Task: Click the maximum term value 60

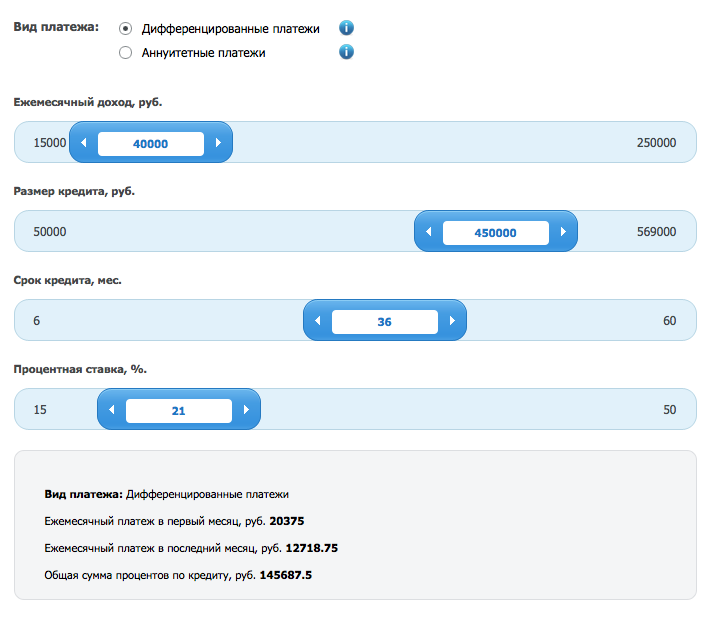Action: [670, 320]
